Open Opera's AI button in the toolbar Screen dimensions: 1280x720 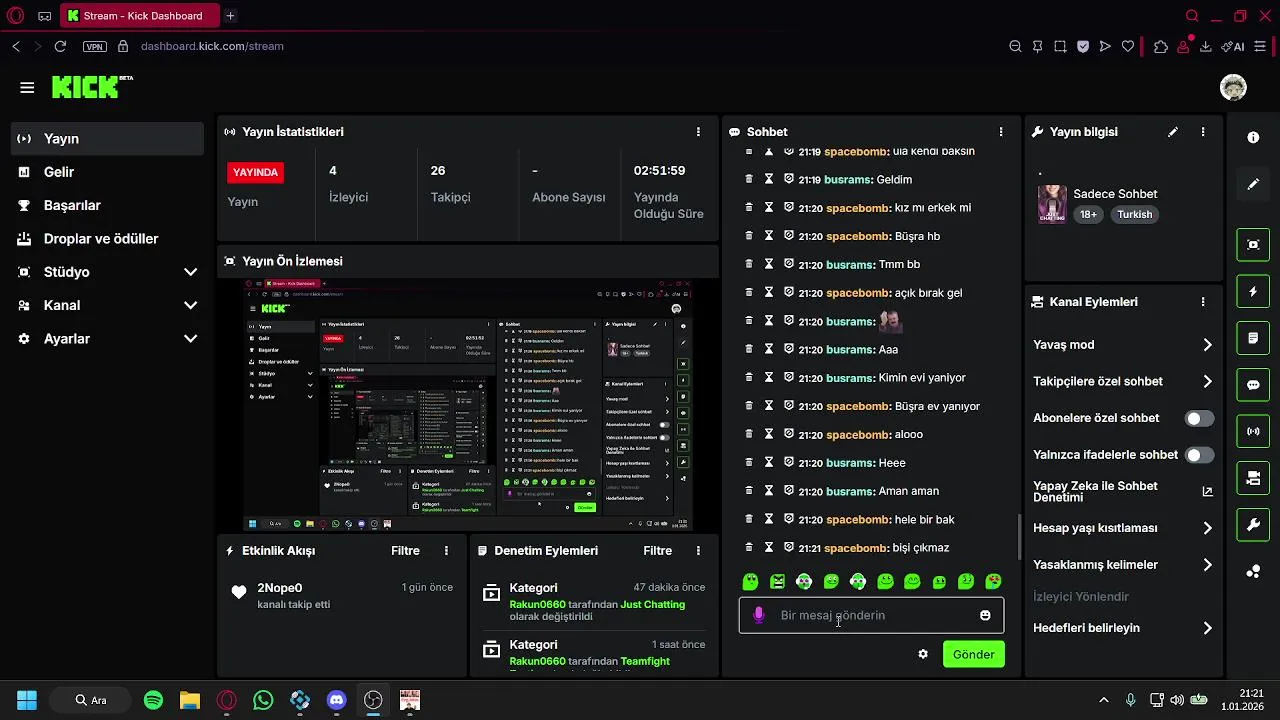click(x=1233, y=46)
